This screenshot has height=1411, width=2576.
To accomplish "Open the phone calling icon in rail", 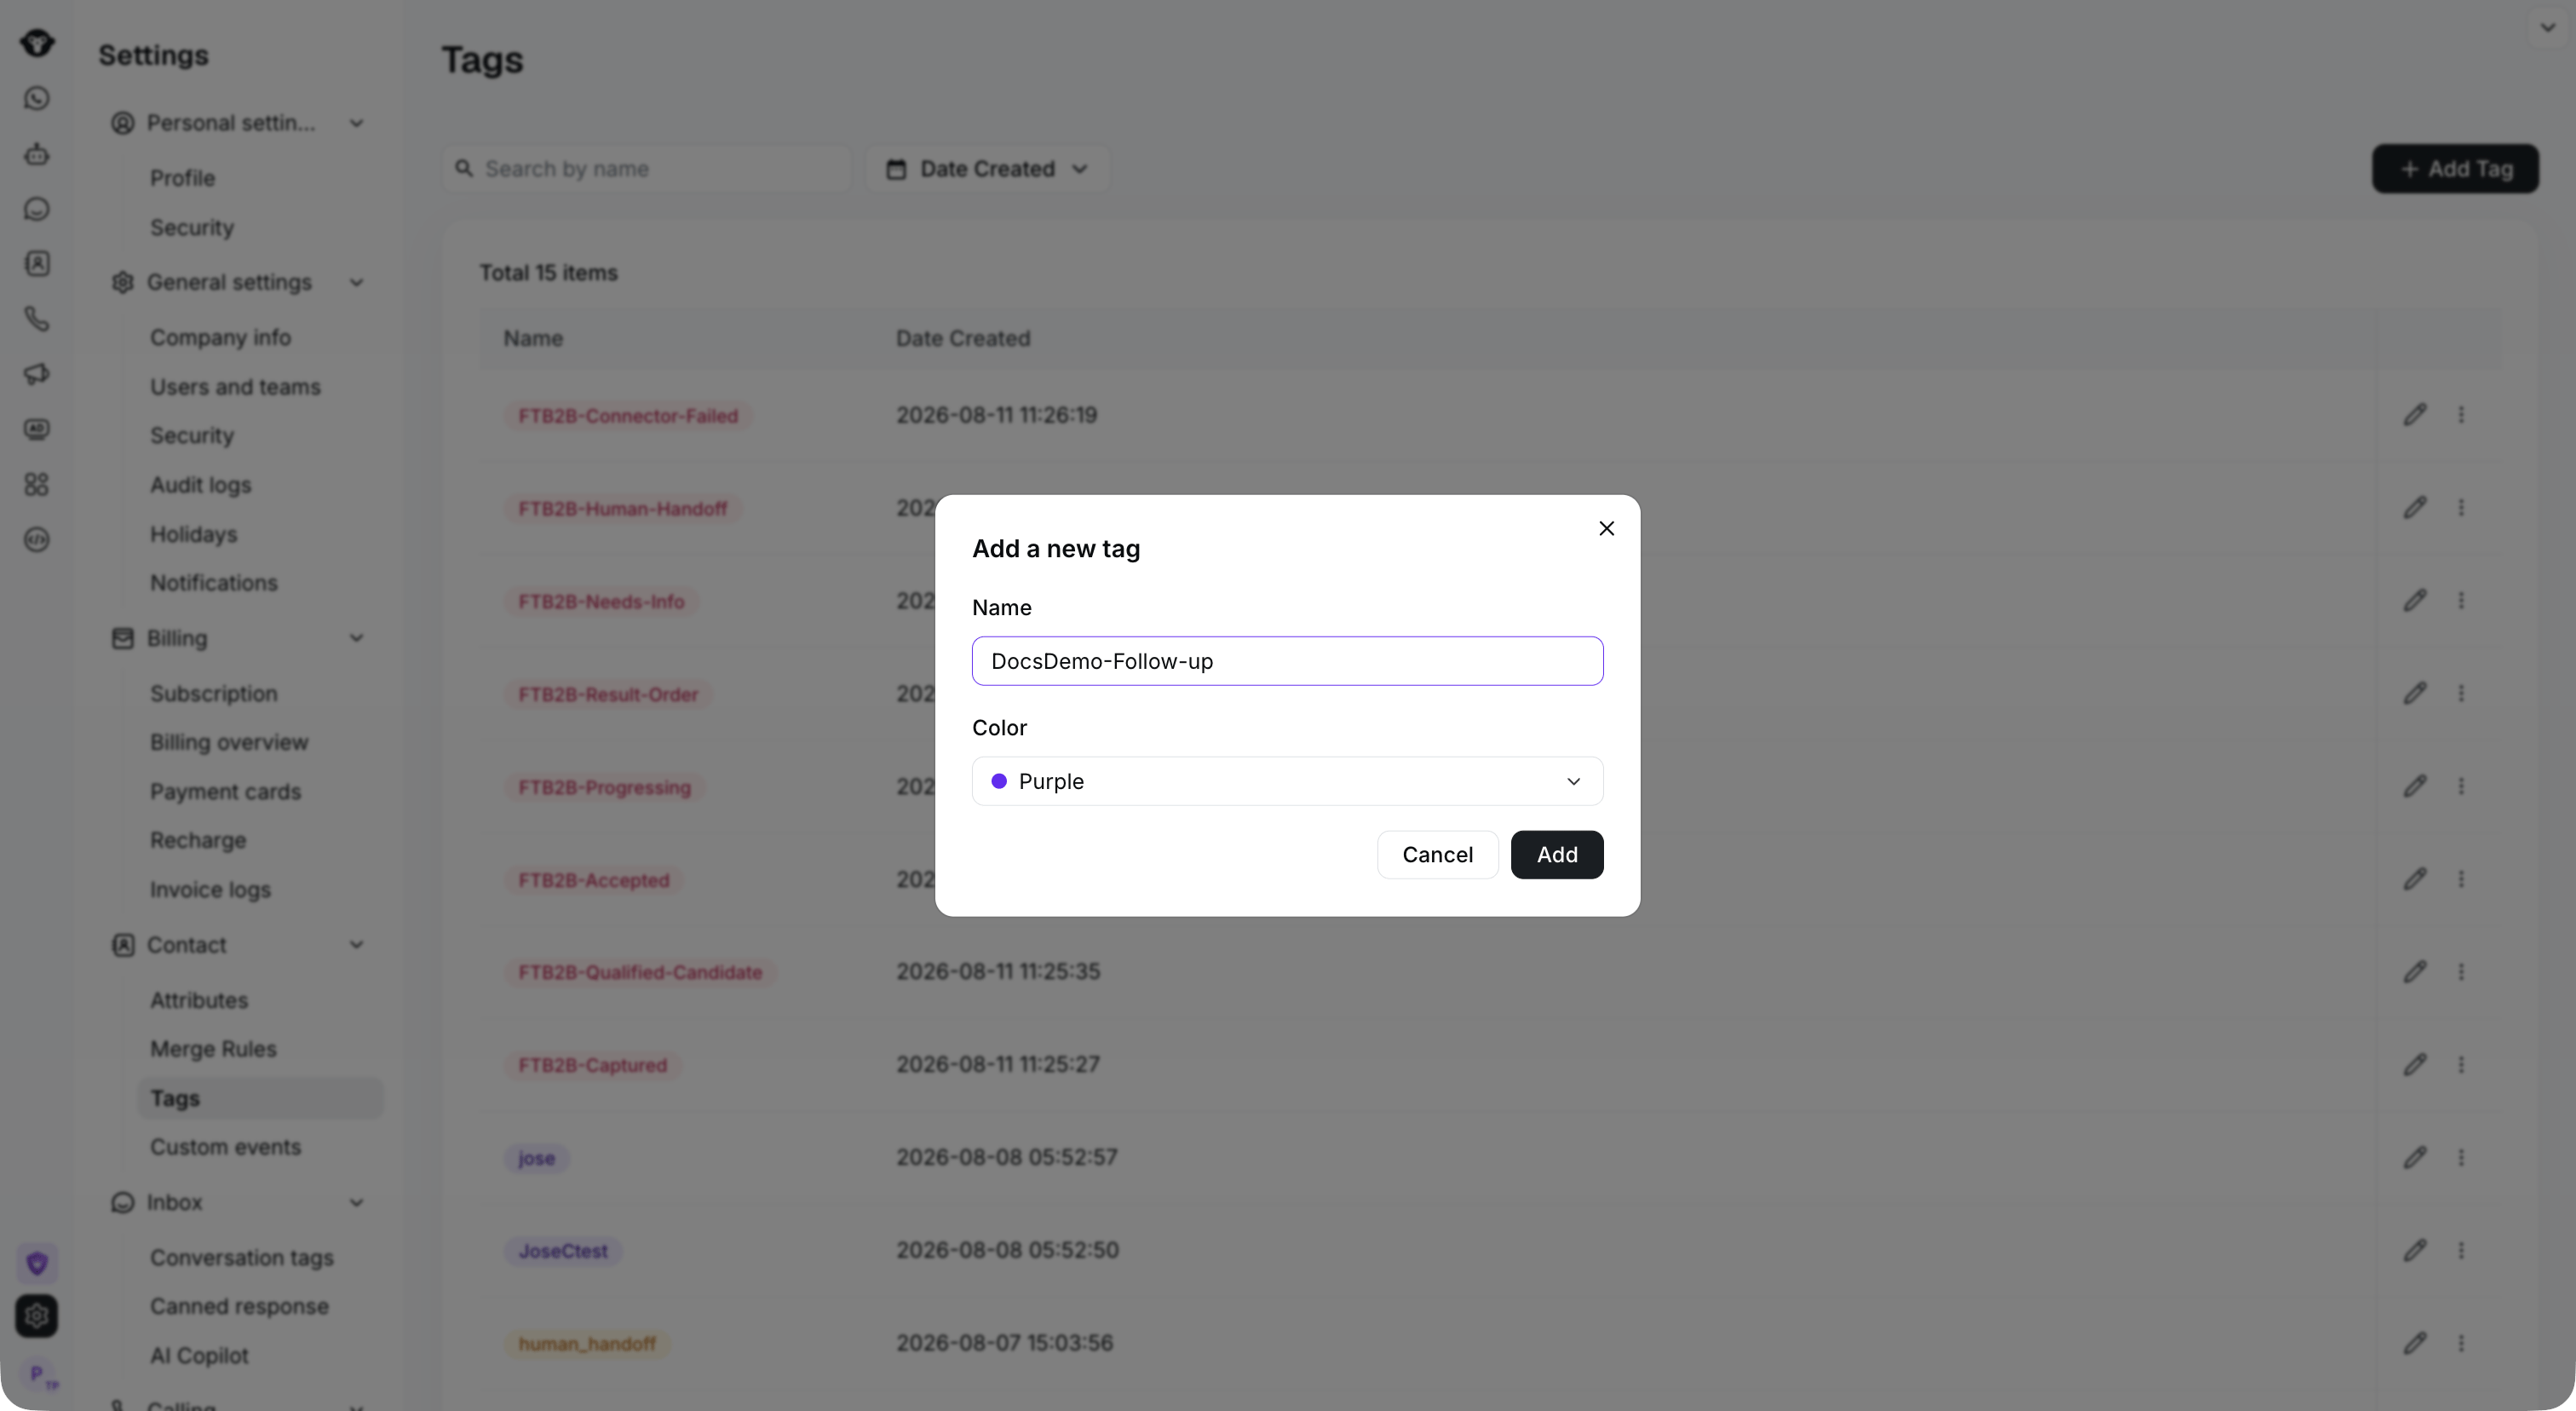I will [37, 319].
